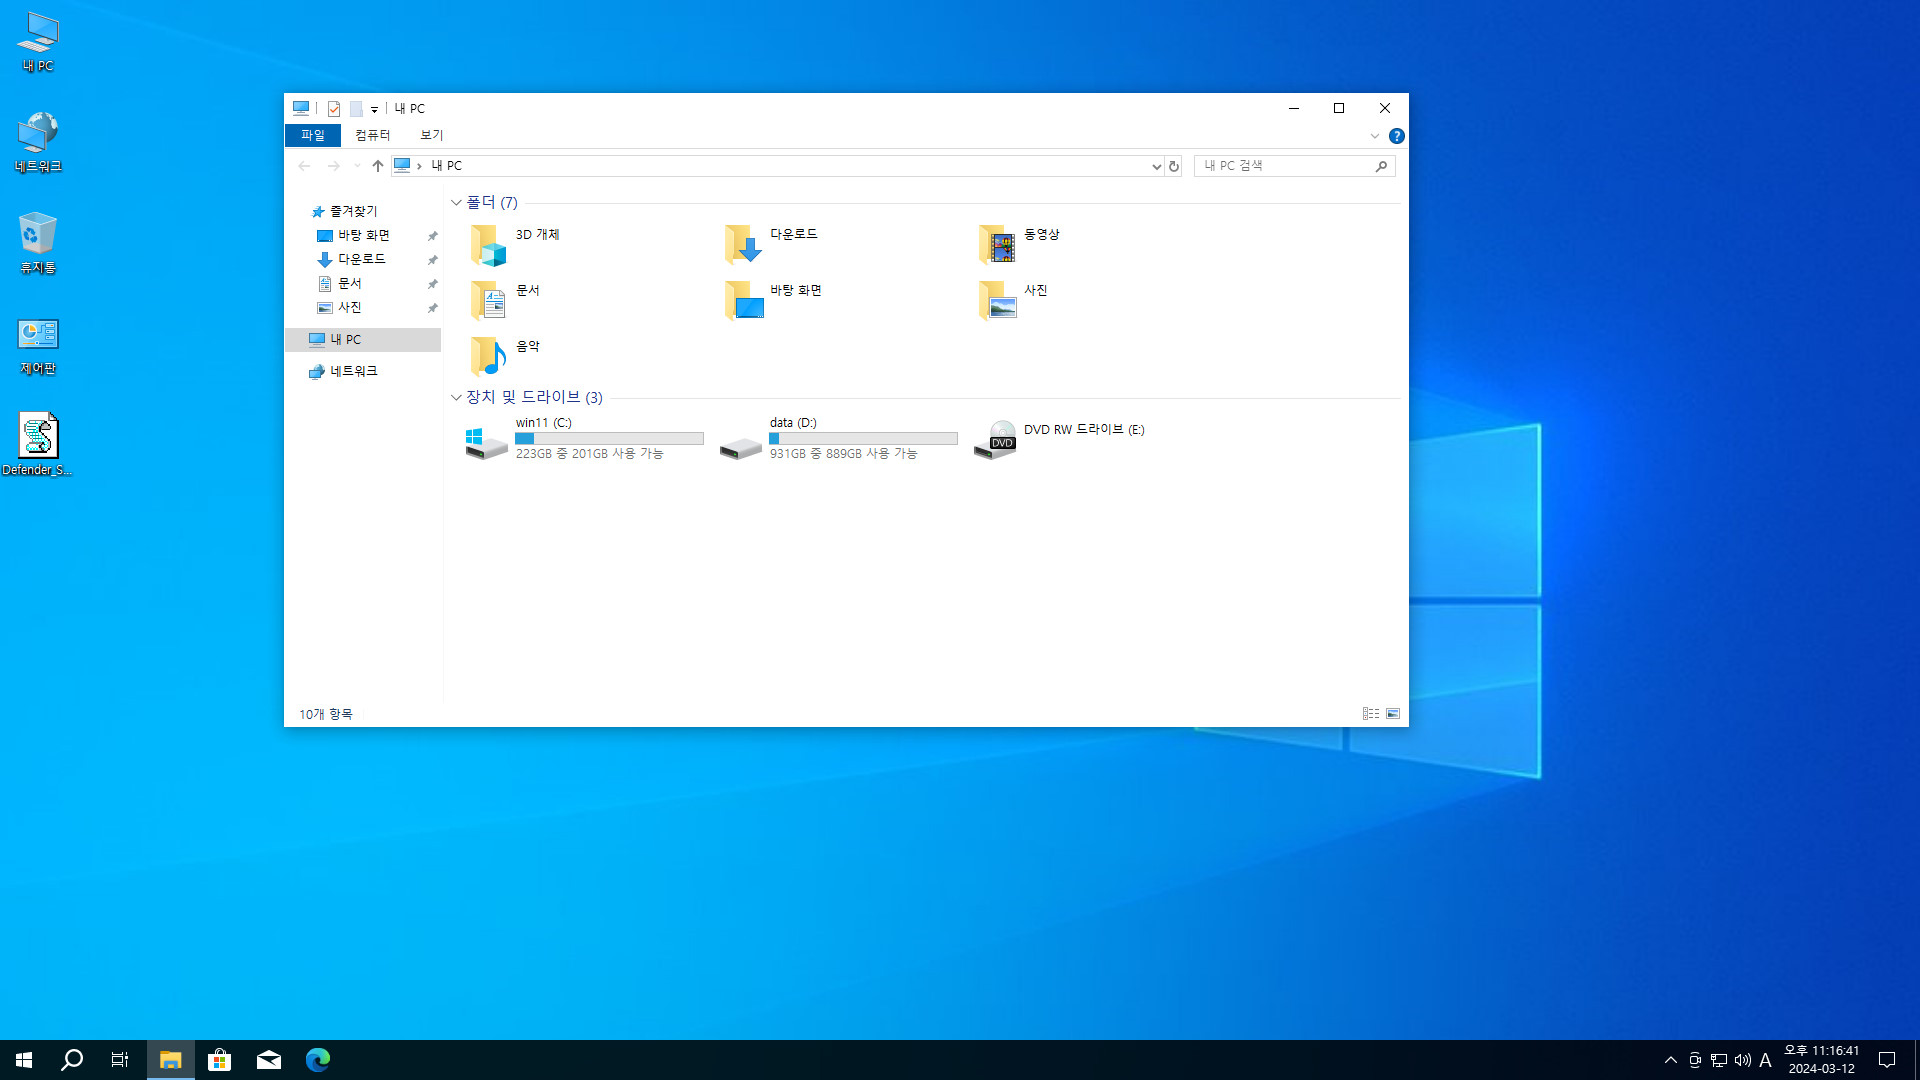
Task: Click the D: drive usage bar
Action: (863, 439)
